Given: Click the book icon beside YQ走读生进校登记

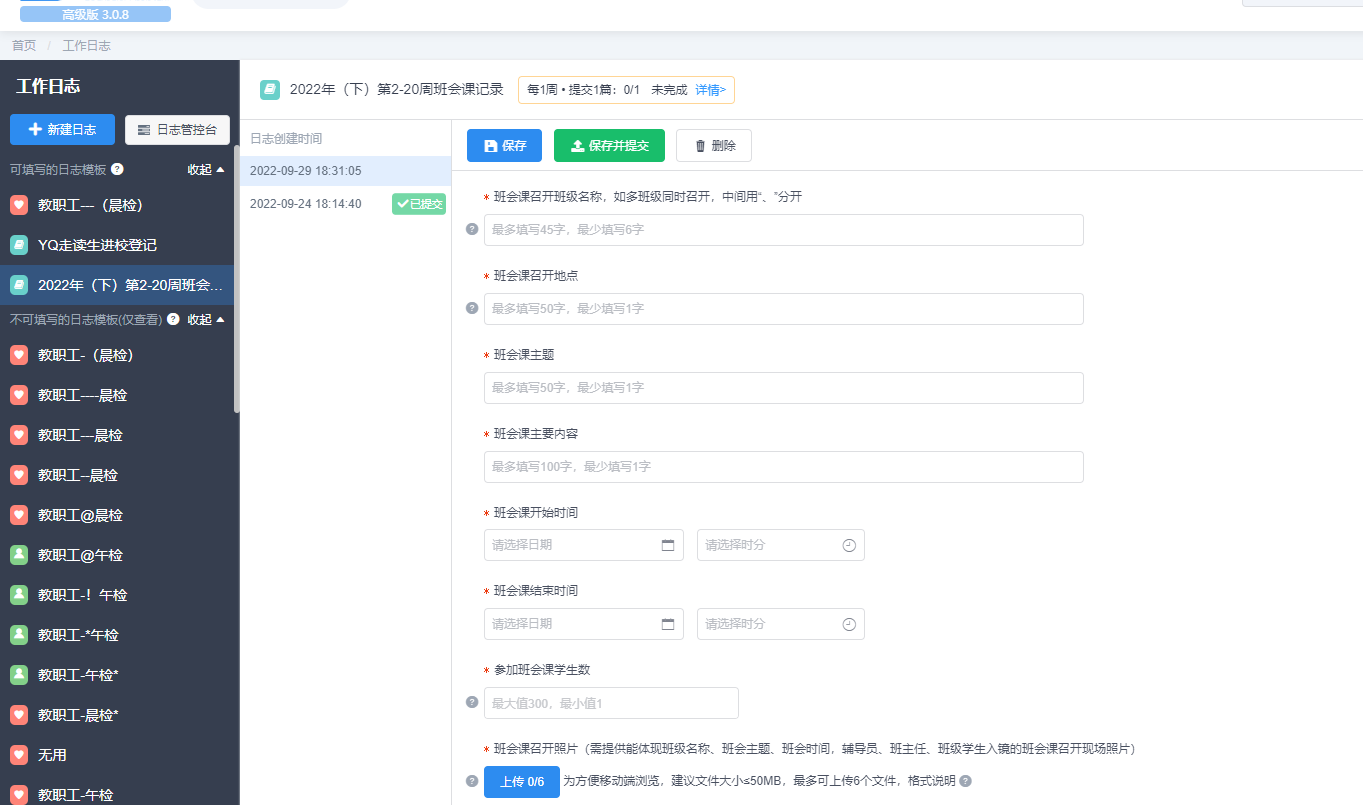Looking at the screenshot, I should click(18, 245).
